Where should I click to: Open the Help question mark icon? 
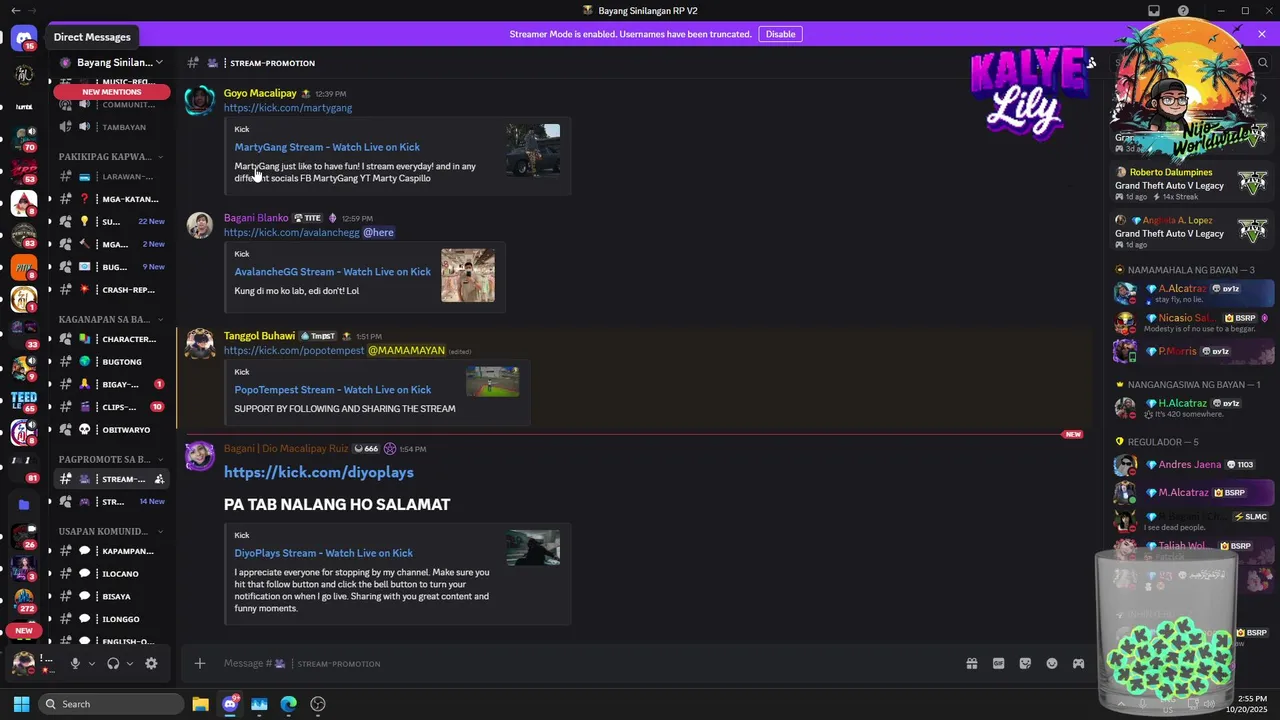[x=1184, y=11]
